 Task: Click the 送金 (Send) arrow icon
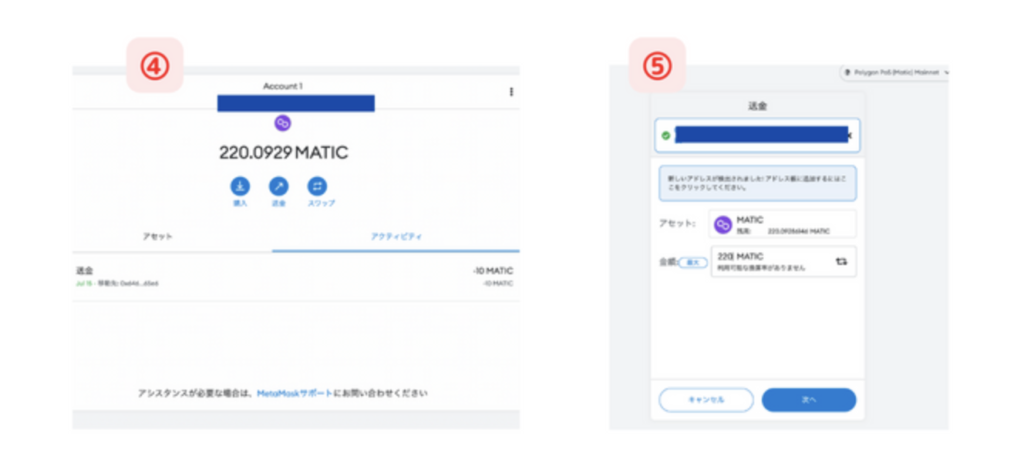(278, 186)
